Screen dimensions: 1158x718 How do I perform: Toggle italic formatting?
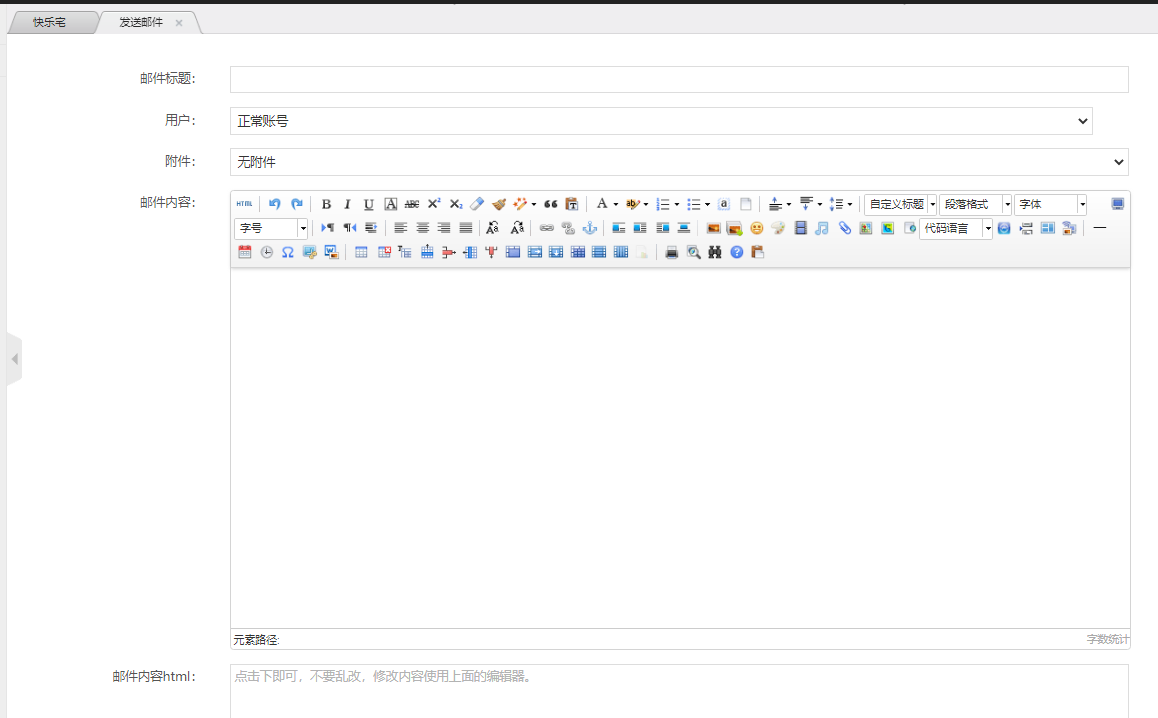pyautogui.click(x=347, y=204)
